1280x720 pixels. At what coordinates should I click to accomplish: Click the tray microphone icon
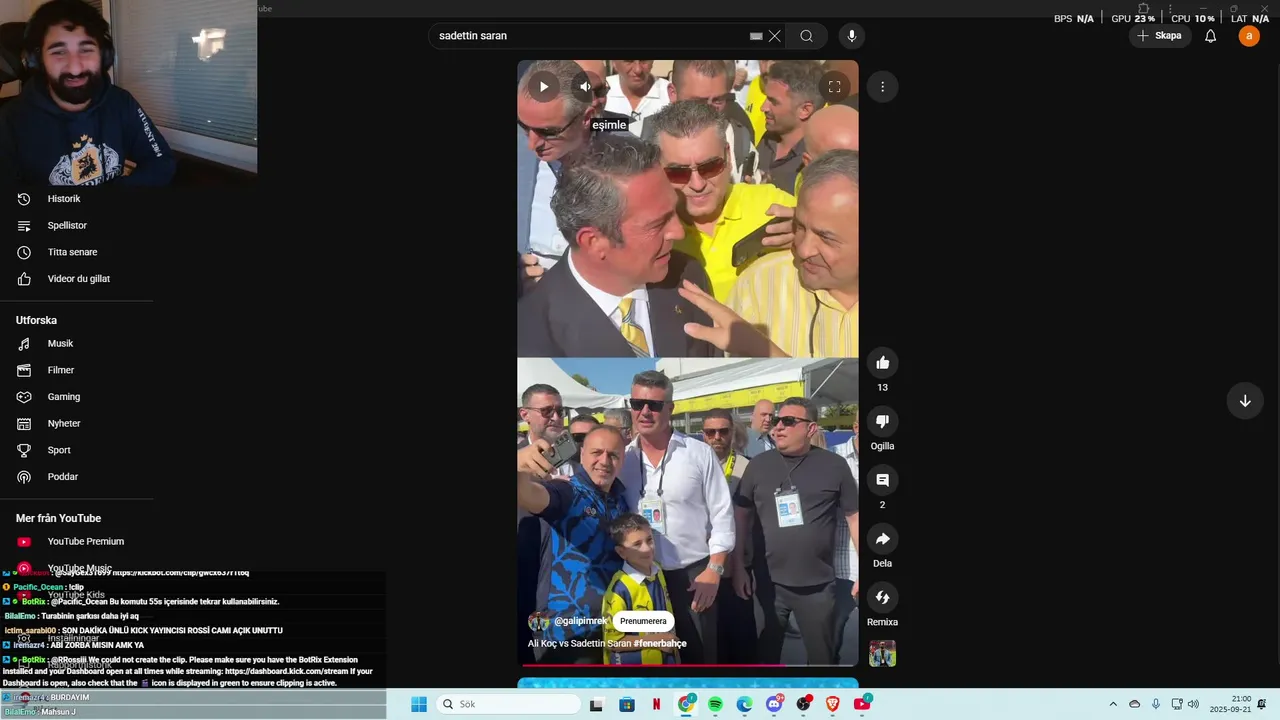[1156, 704]
